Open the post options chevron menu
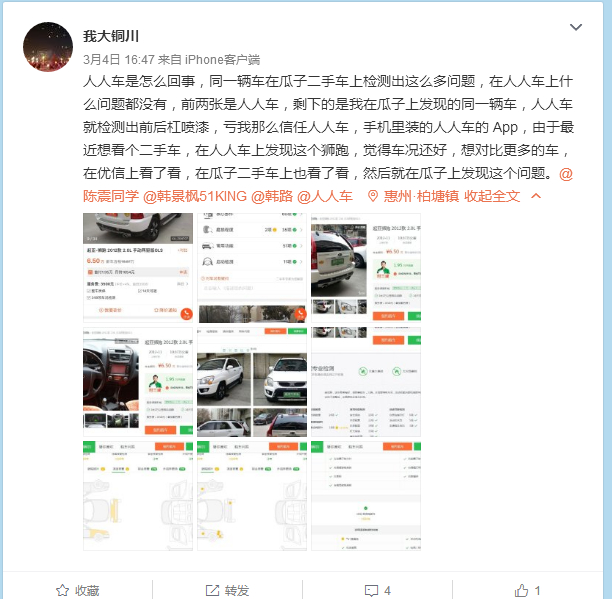Screen dimensions: 612x599 pos(576,27)
